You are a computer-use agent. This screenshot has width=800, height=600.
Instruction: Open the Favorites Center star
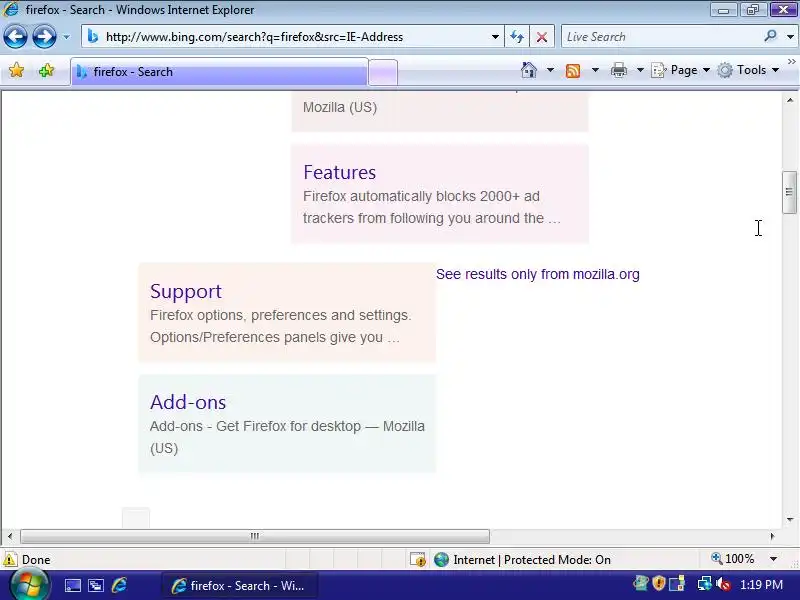(x=16, y=70)
